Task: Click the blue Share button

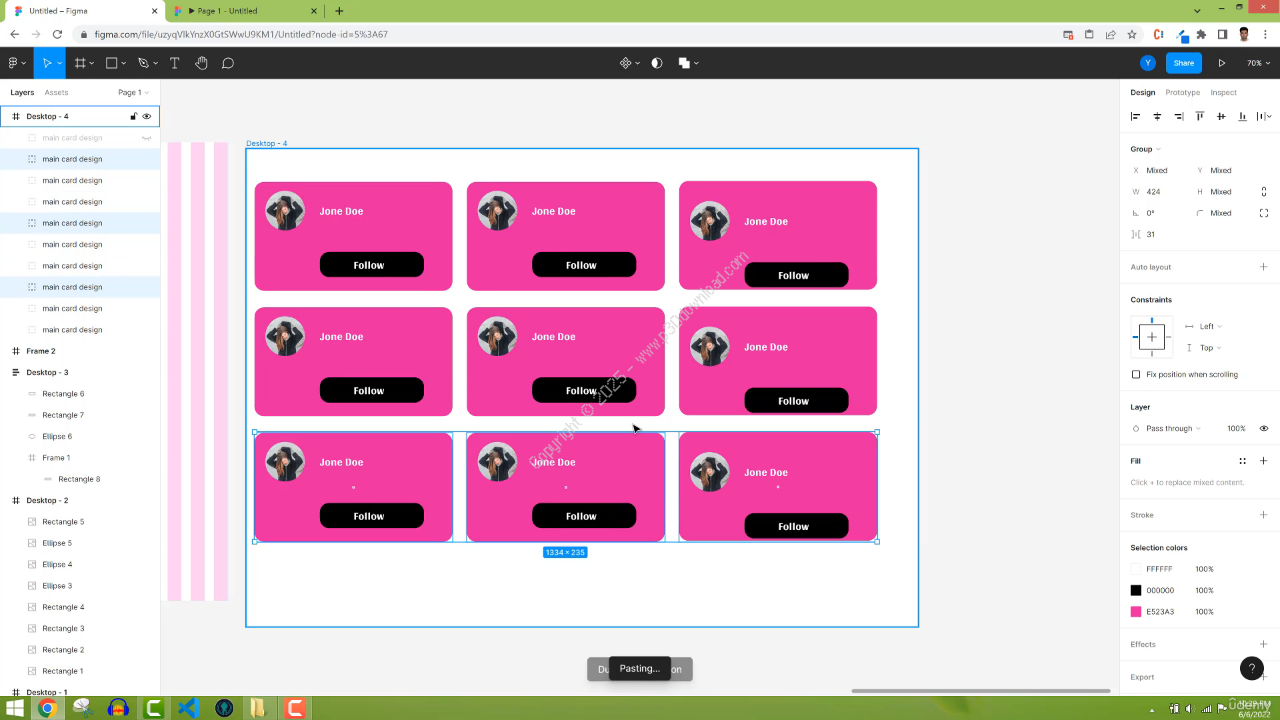Action: (x=1184, y=63)
